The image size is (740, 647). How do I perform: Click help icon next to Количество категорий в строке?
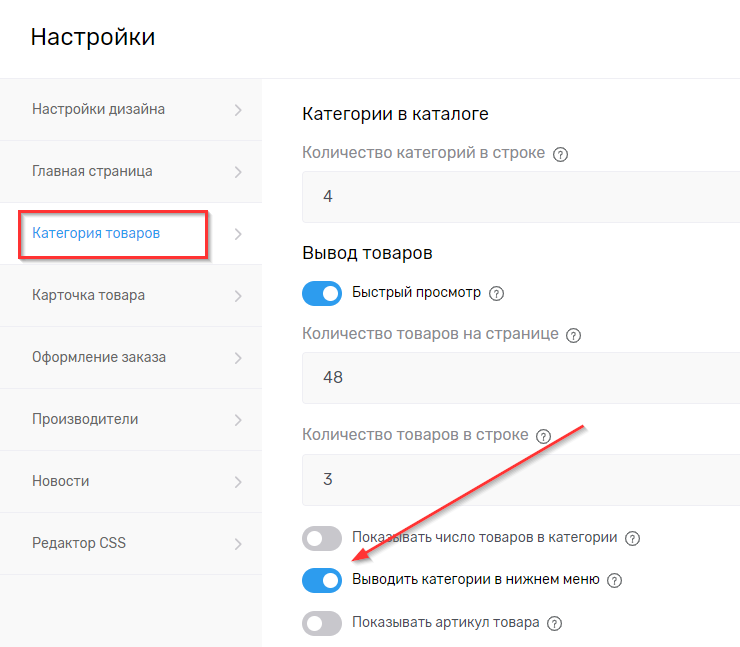point(561,154)
